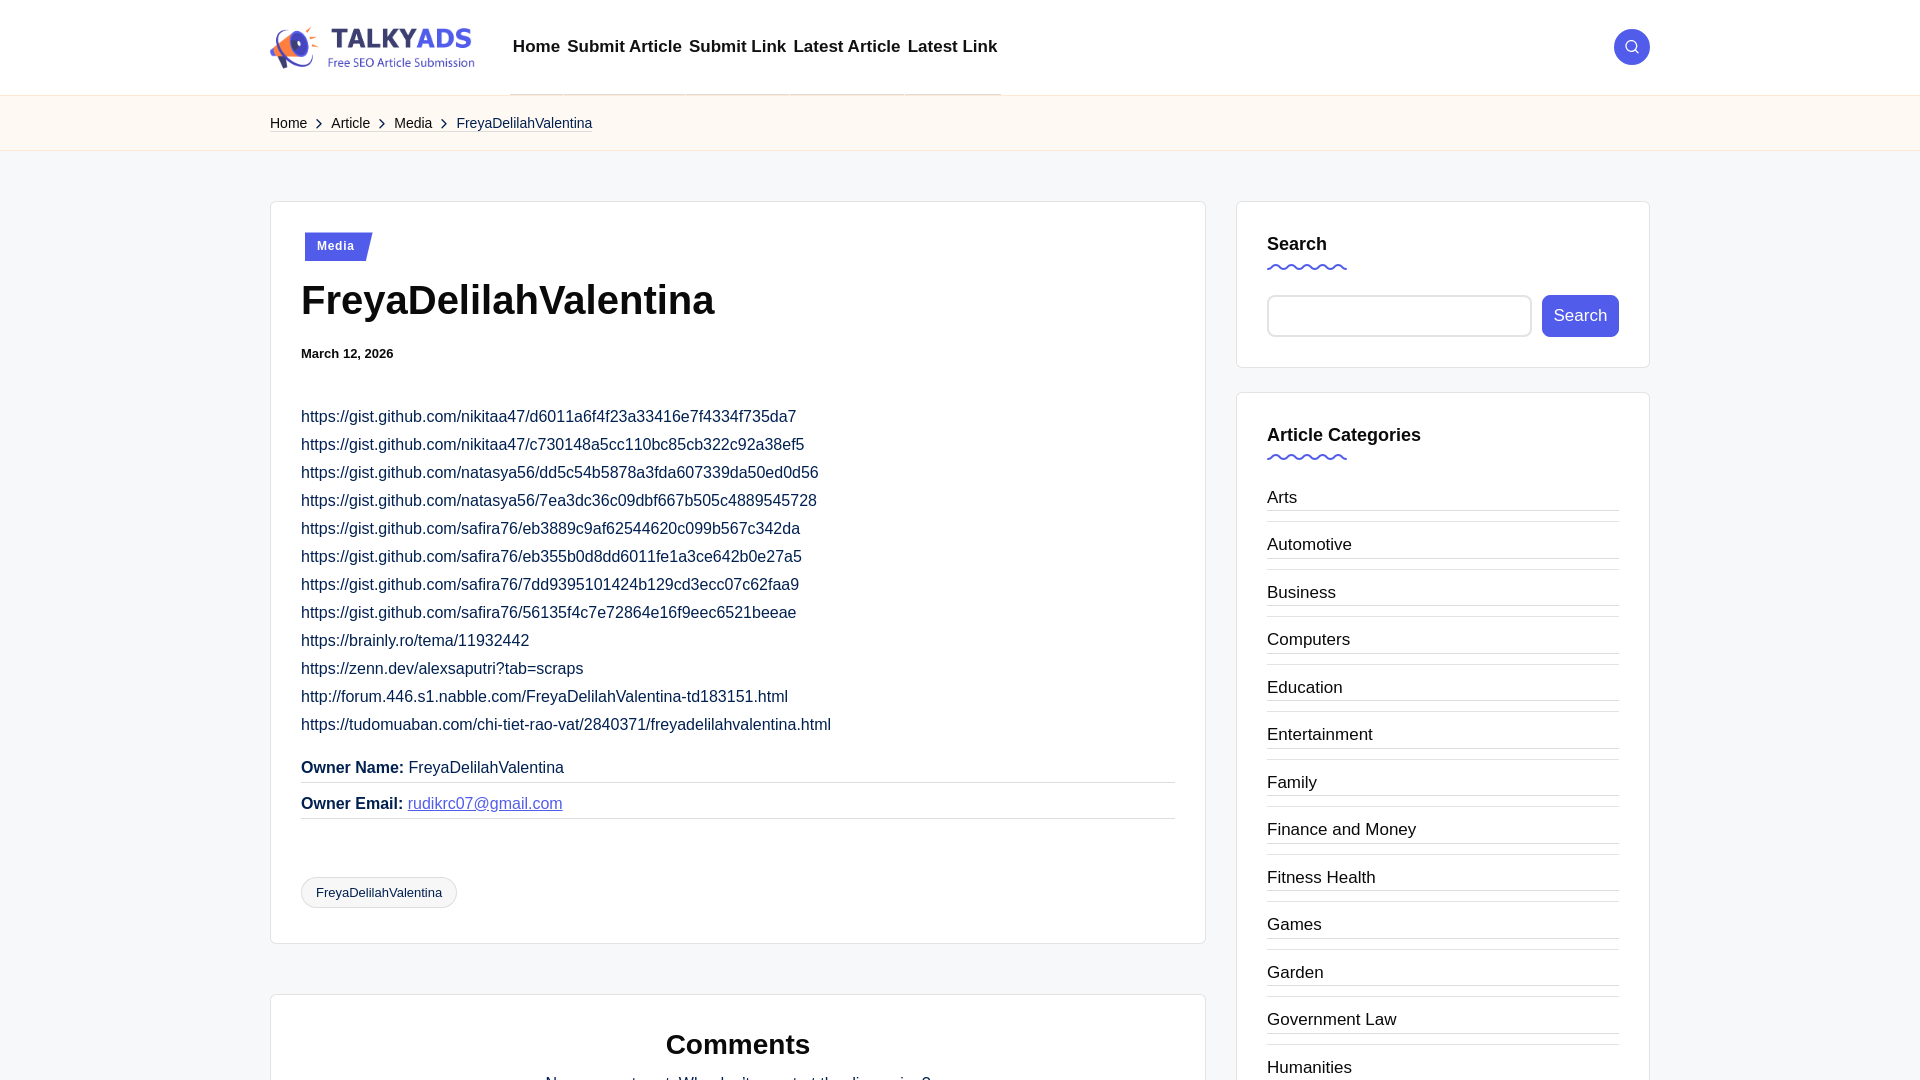Visit the Government Law category
The image size is (1920, 1080).
(1330, 1020)
